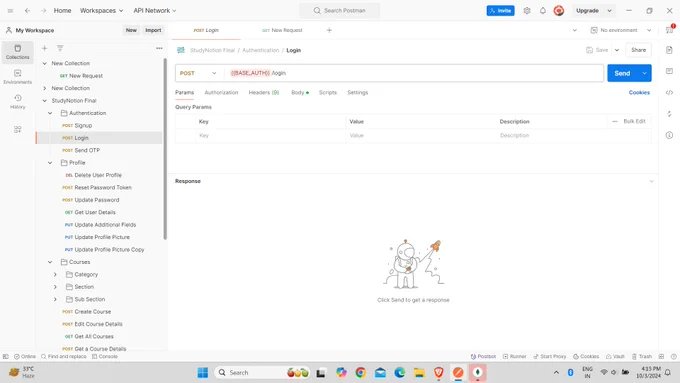Click the New button in workspace header
The width and height of the screenshot is (680, 383).
point(131,30)
